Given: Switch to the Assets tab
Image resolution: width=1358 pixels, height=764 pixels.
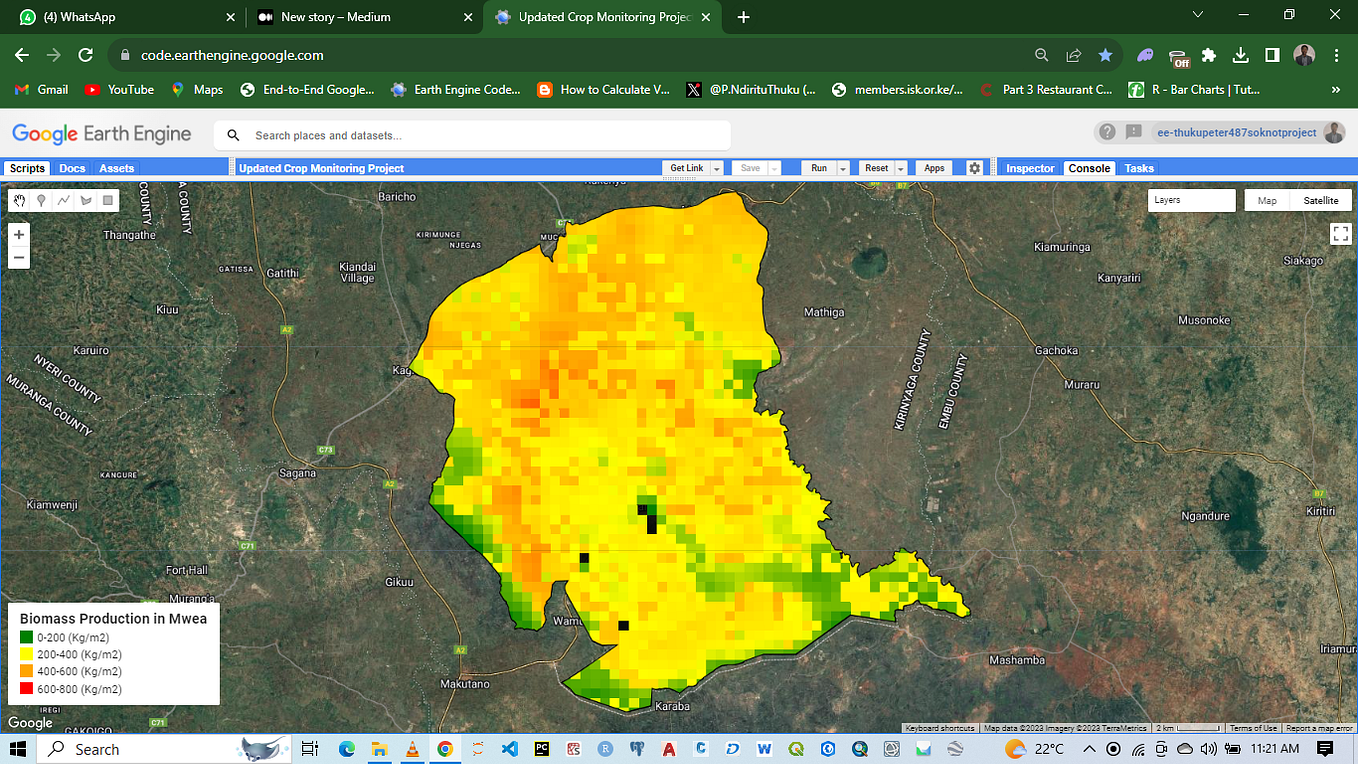Looking at the screenshot, I should coord(116,168).
